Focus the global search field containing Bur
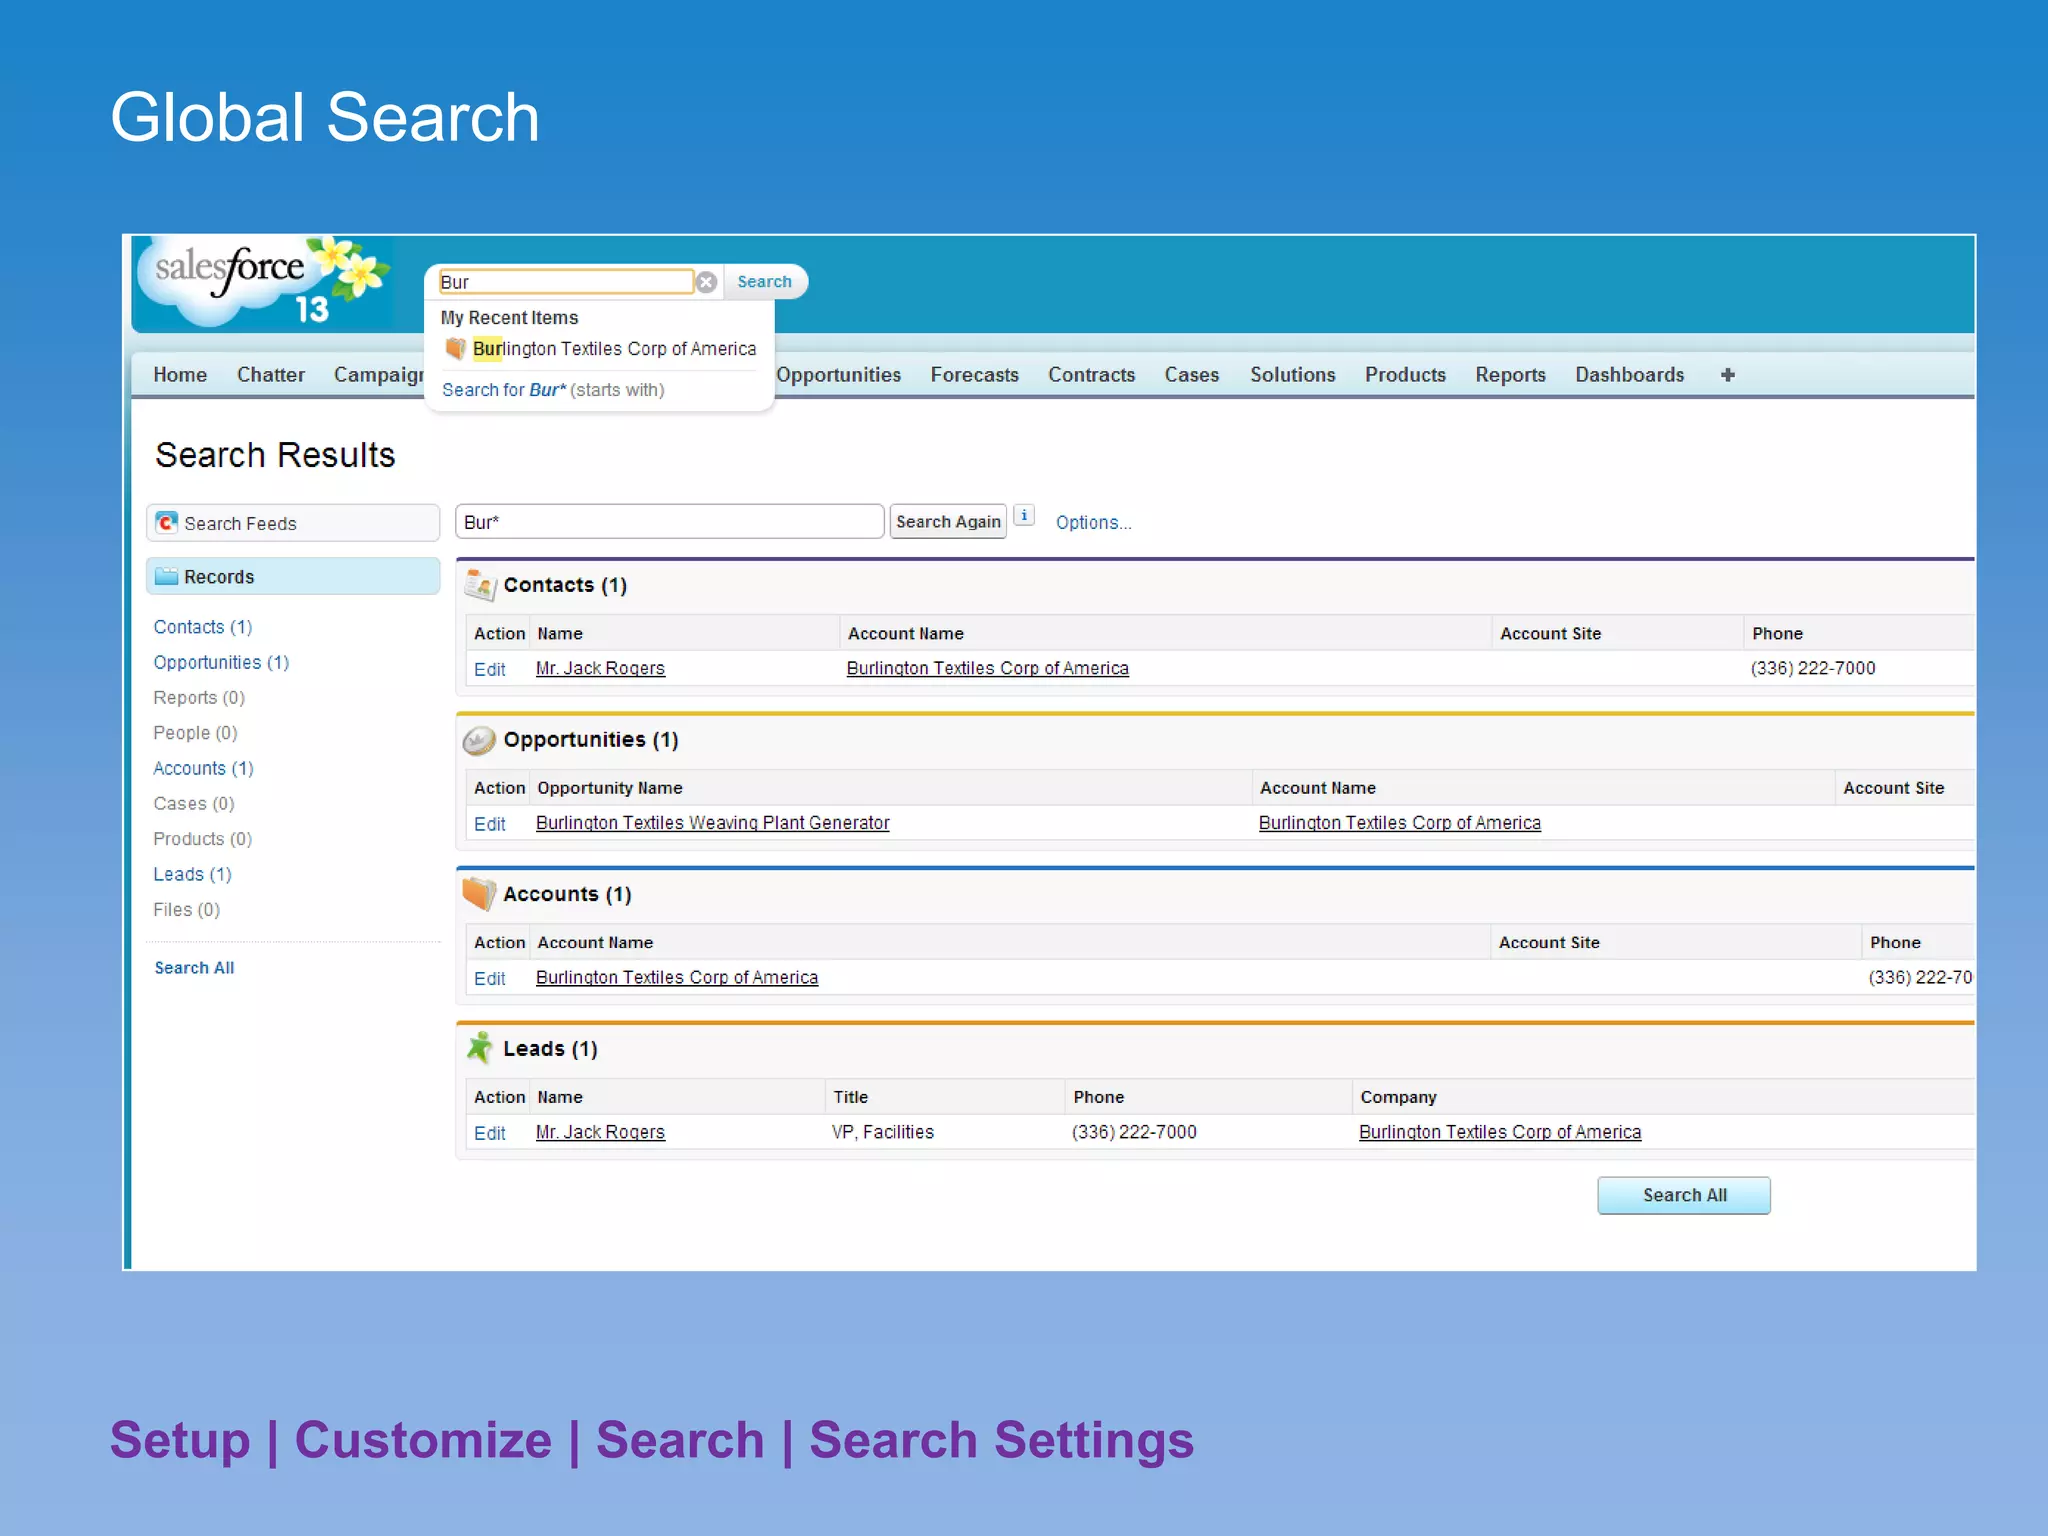This screenshot has height=1536, width=2048. point(566,282)
